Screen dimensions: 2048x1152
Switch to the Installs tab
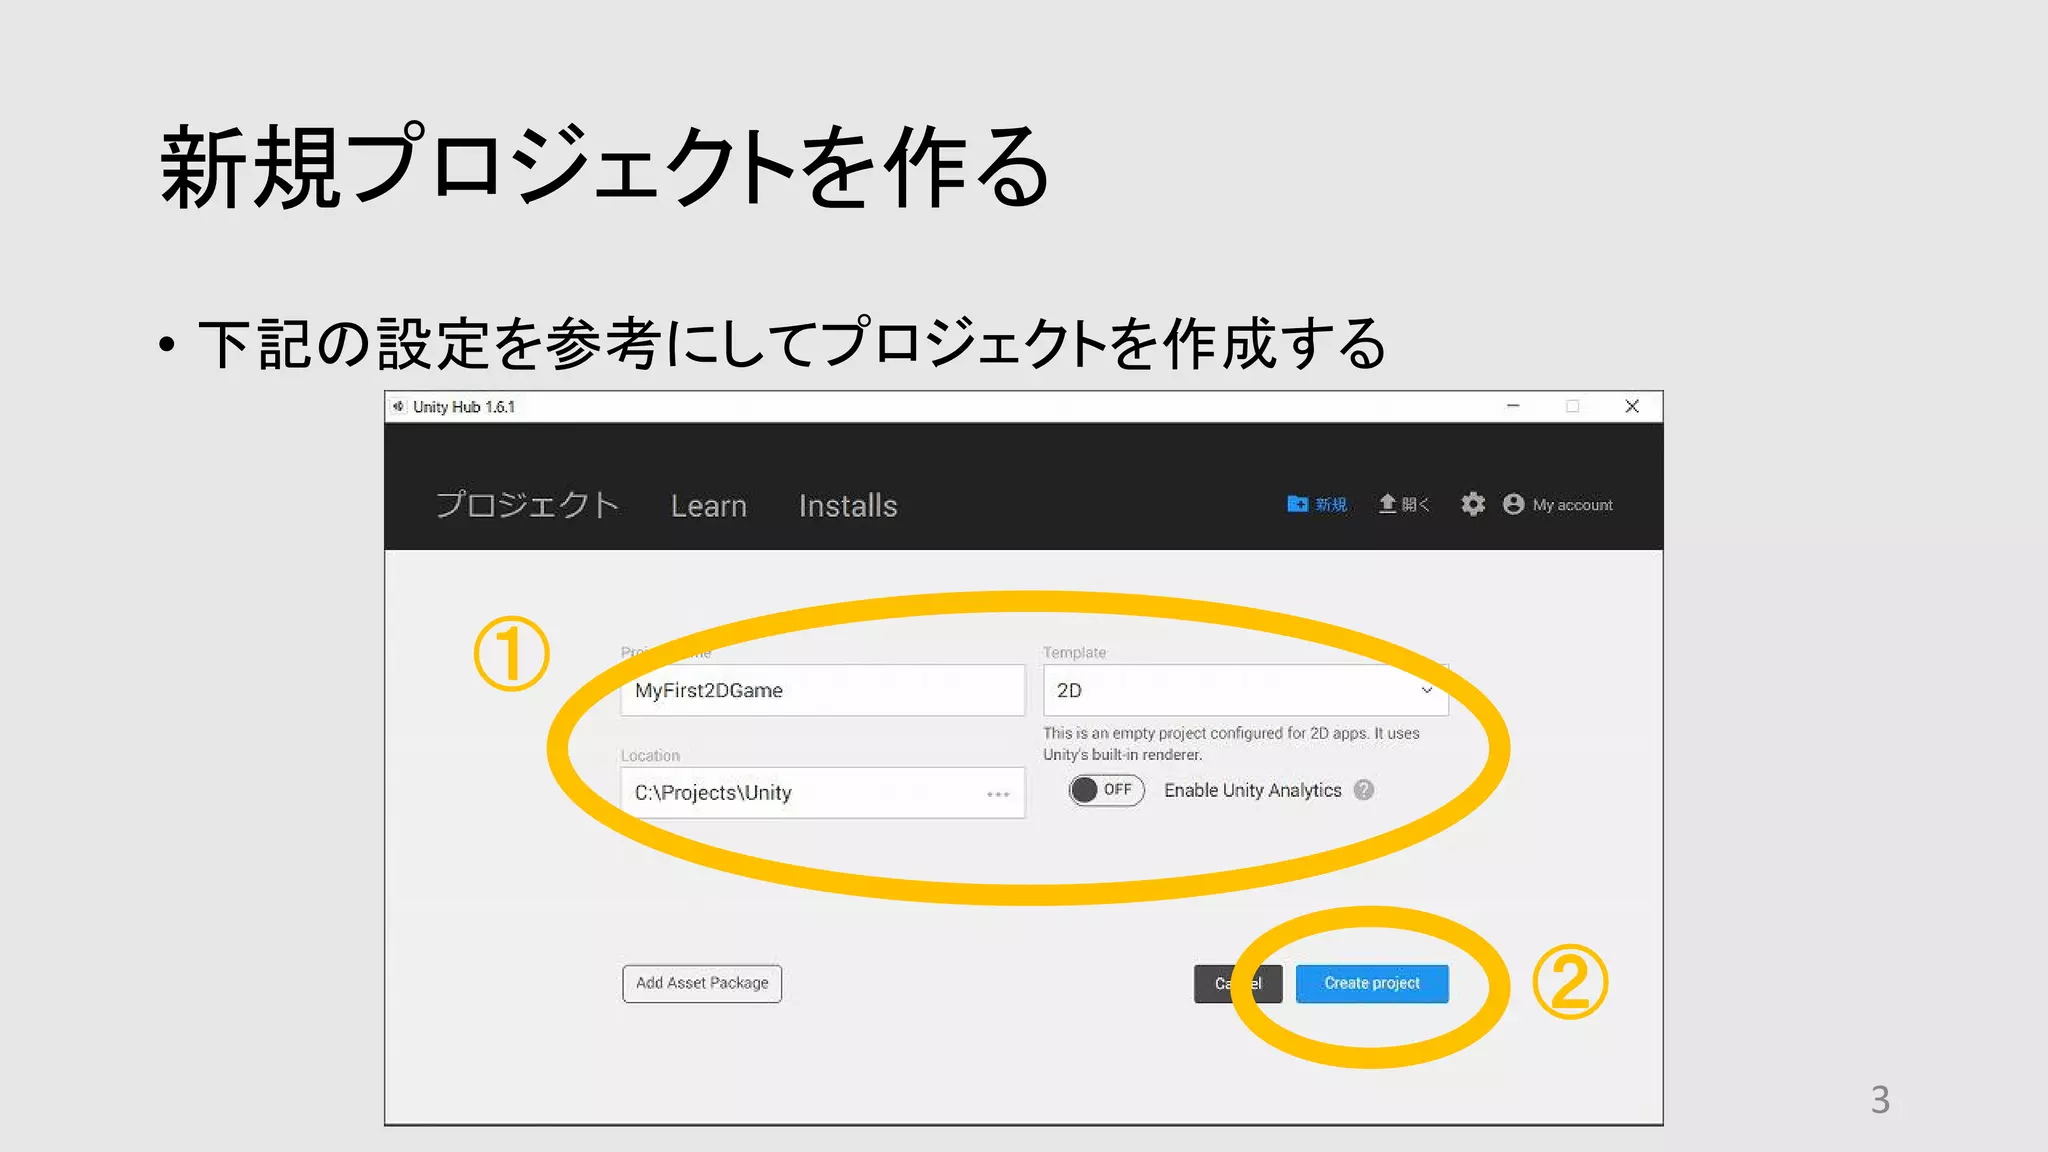(x=848, y=506)
